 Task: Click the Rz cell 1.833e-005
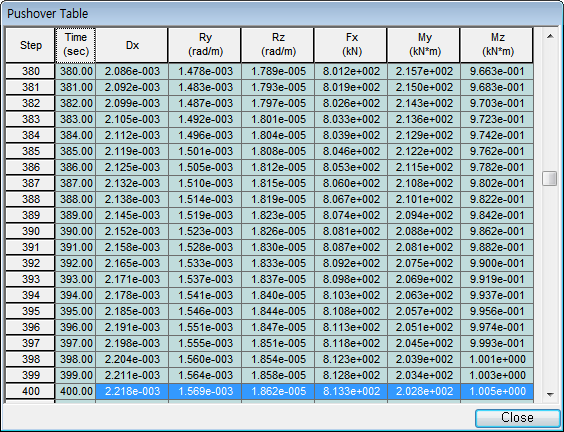tap(278, 263)
